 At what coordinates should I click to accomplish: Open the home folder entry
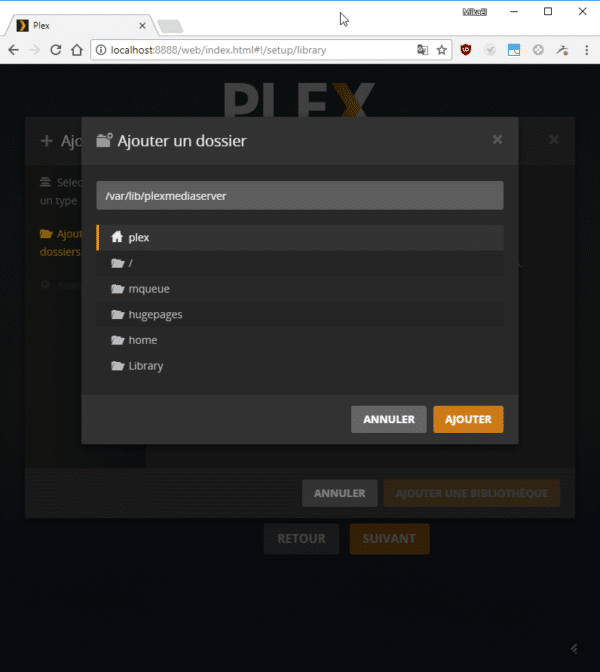point(300,340)
